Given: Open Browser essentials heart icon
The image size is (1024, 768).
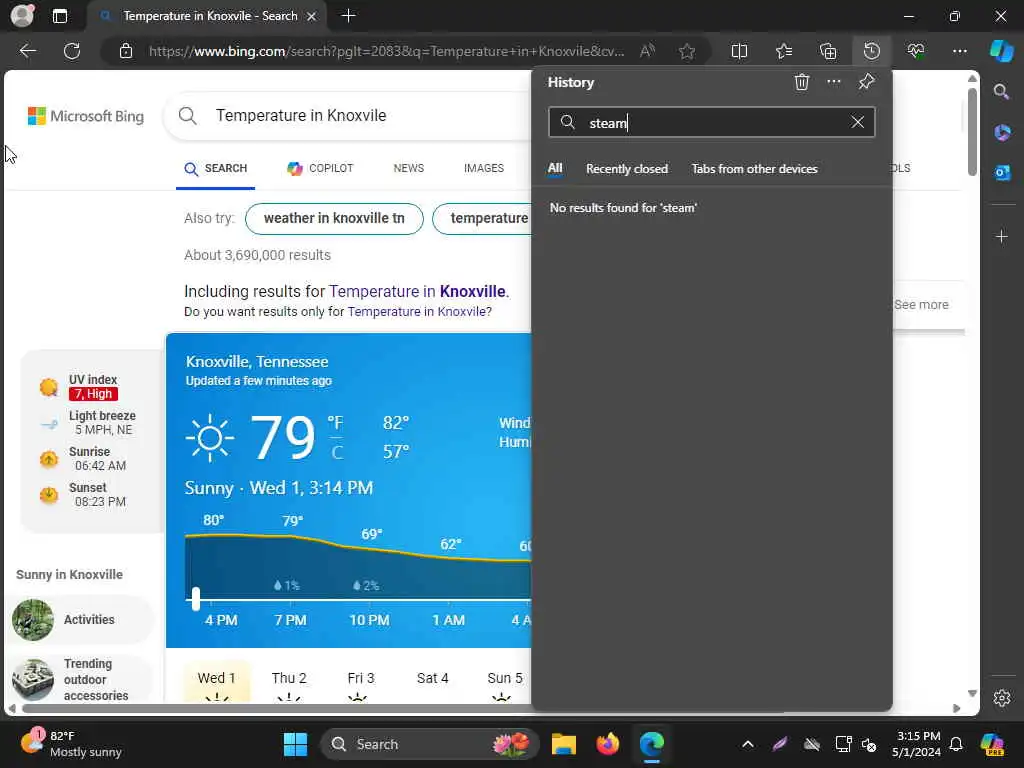Looking at the screenshot, I should point(916,51).
